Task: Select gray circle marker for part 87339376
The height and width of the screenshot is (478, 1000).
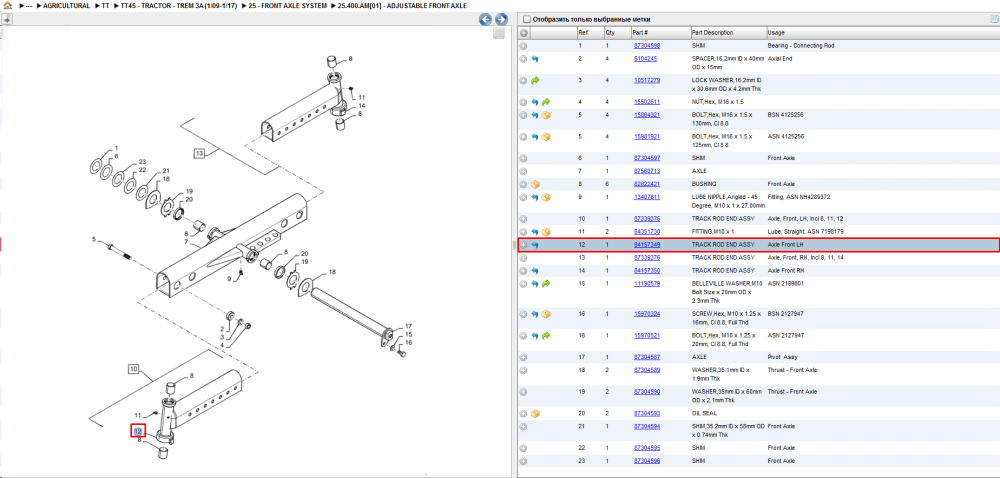Action: pos(524,258)
